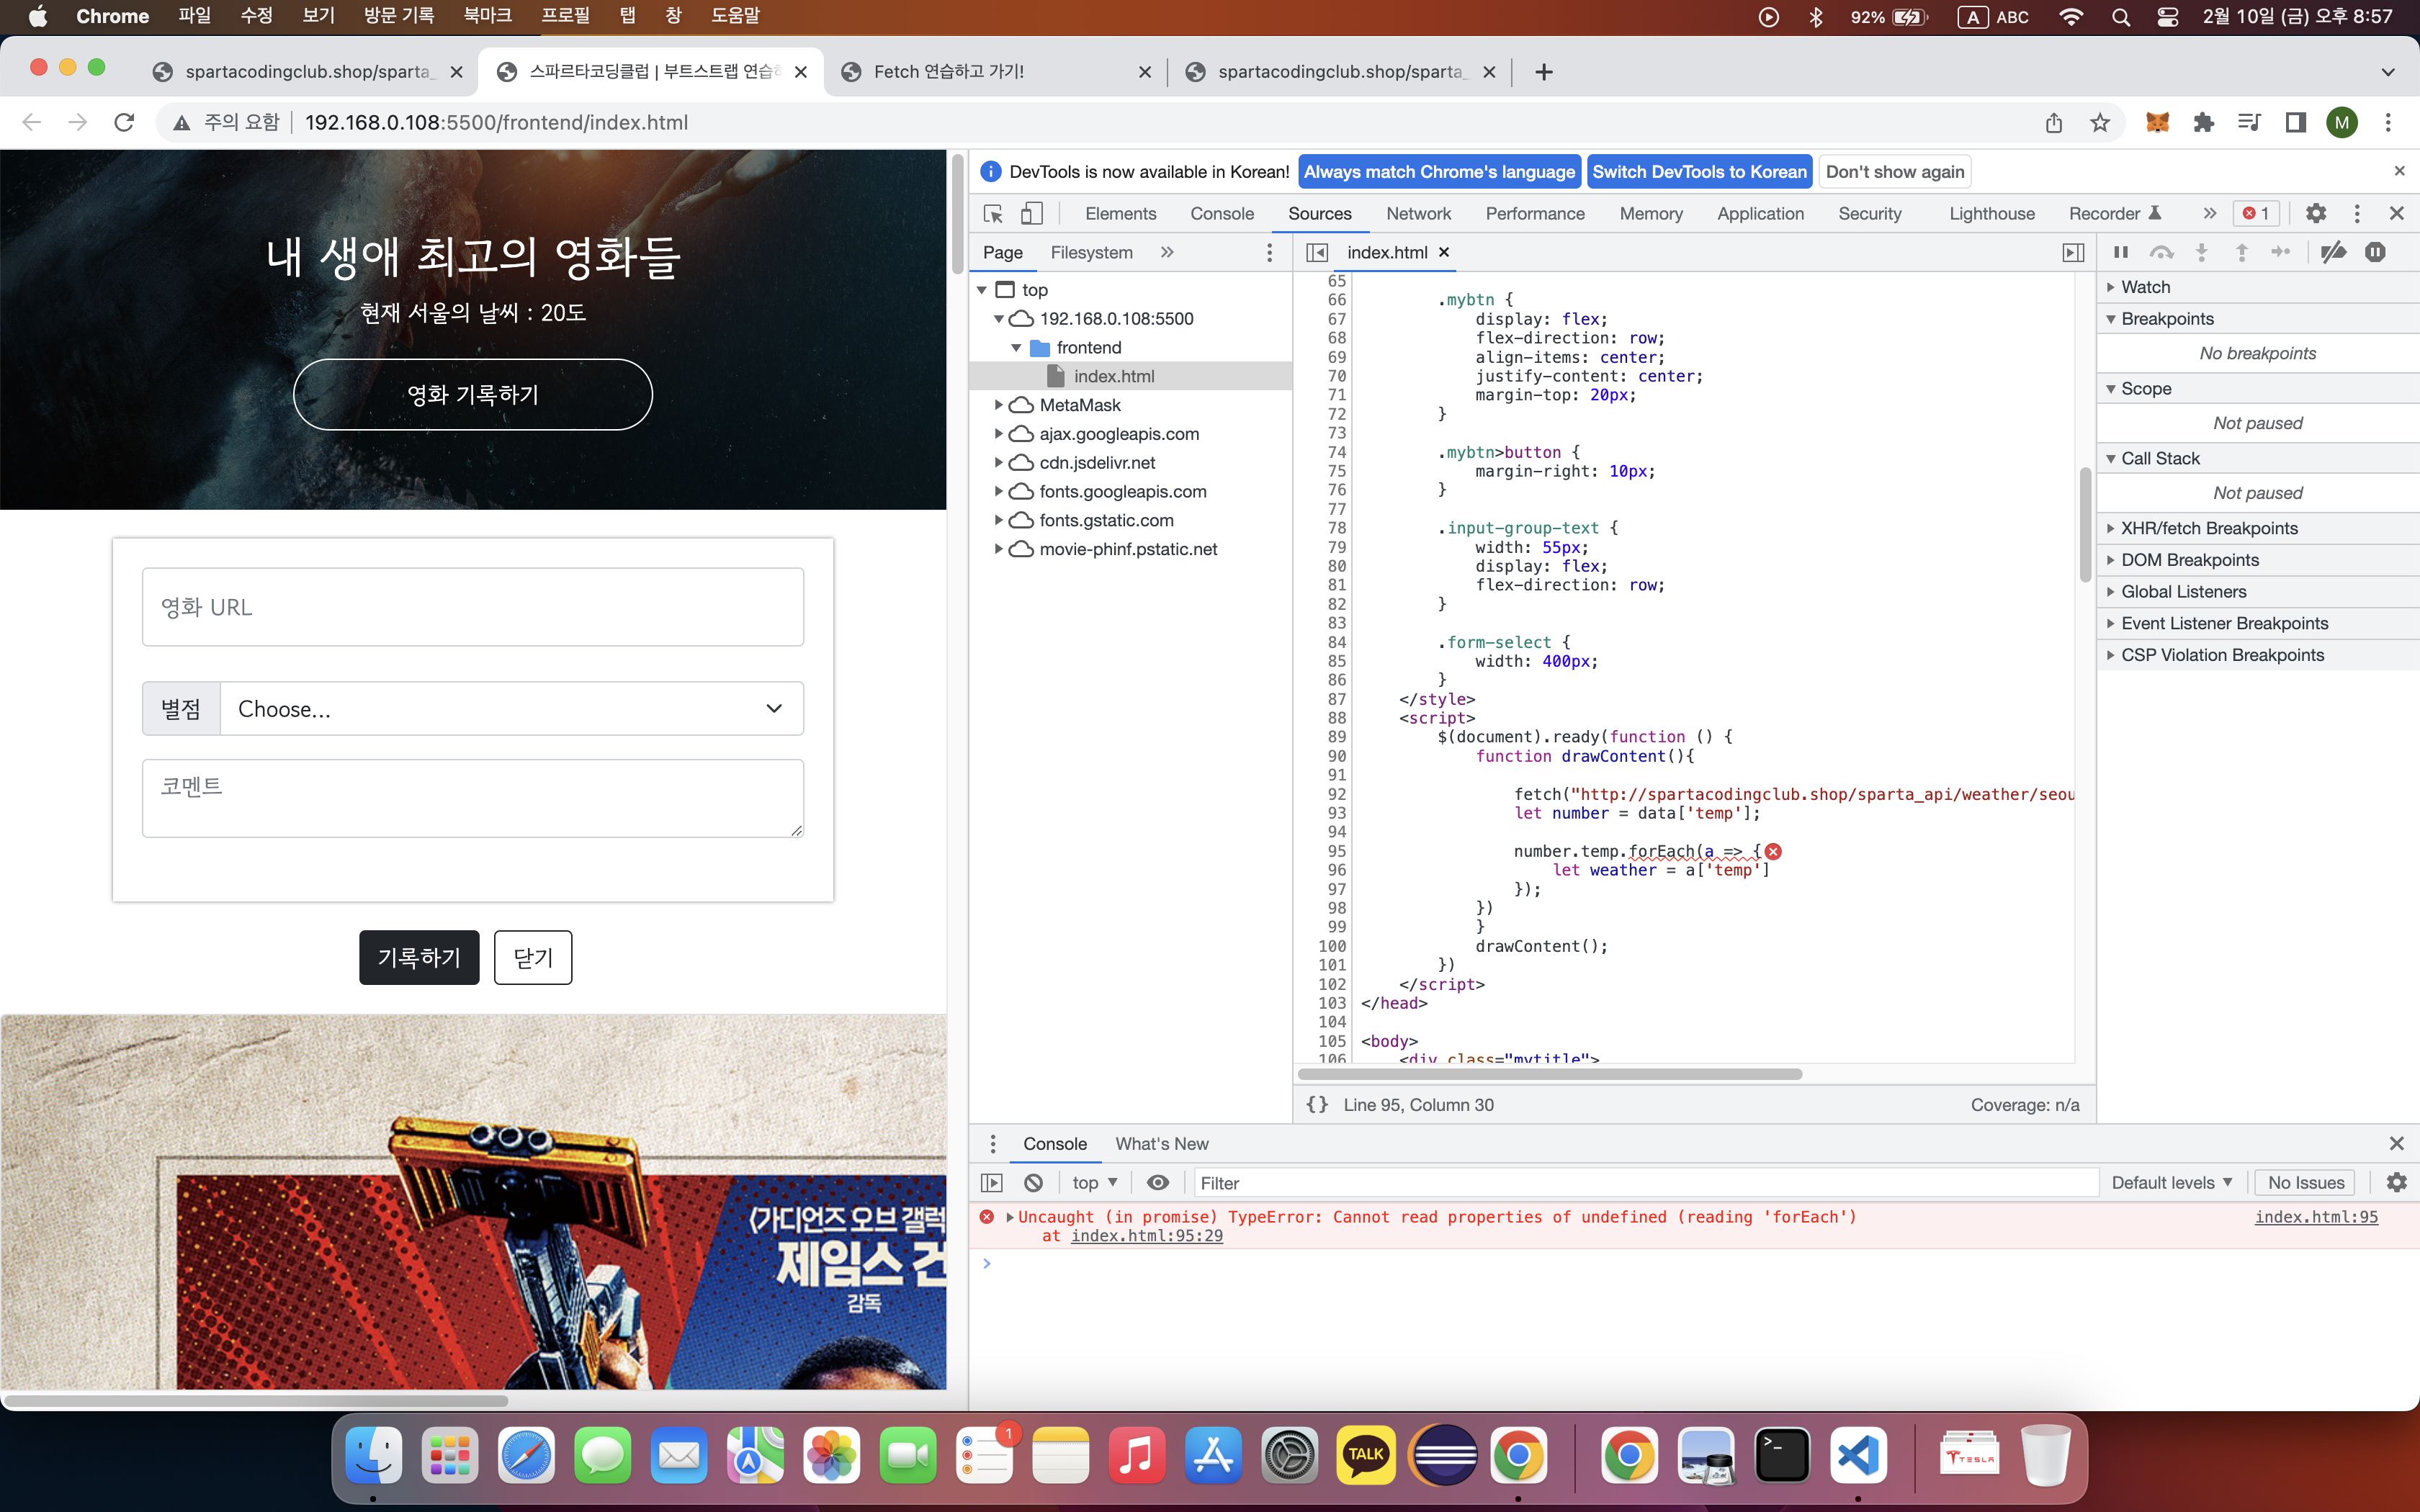This screenshot has width=2420, height=1512.
Task: Click Switch DevTools to Korean
Action: tap(1699, 172)
